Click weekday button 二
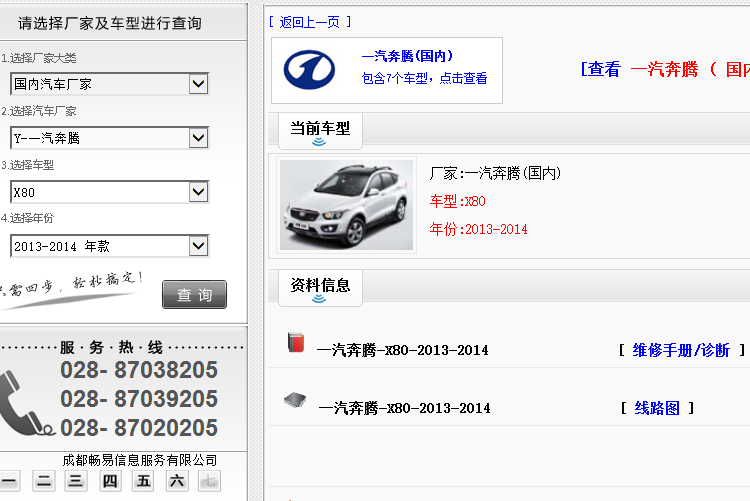This screenshot has height=501, width=750. coord(44,481)
